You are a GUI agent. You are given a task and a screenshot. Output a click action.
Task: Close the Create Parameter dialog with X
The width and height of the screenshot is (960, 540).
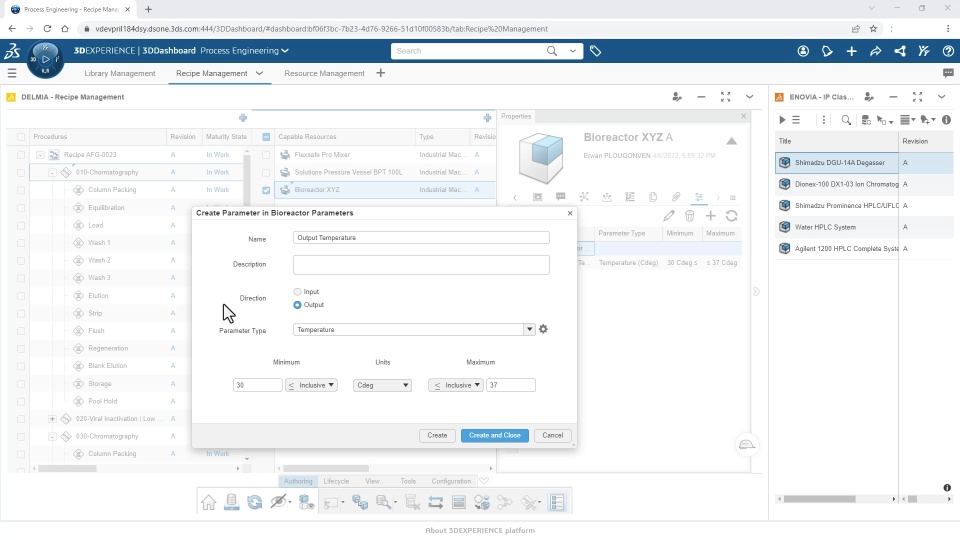pyautogui.click(x=570, y=213)
